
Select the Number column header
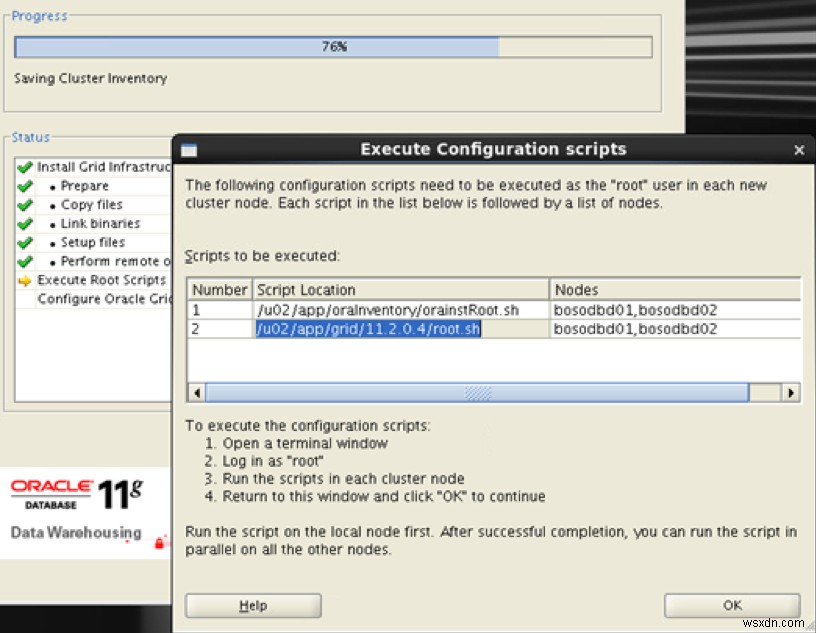(x=220, y=289)
